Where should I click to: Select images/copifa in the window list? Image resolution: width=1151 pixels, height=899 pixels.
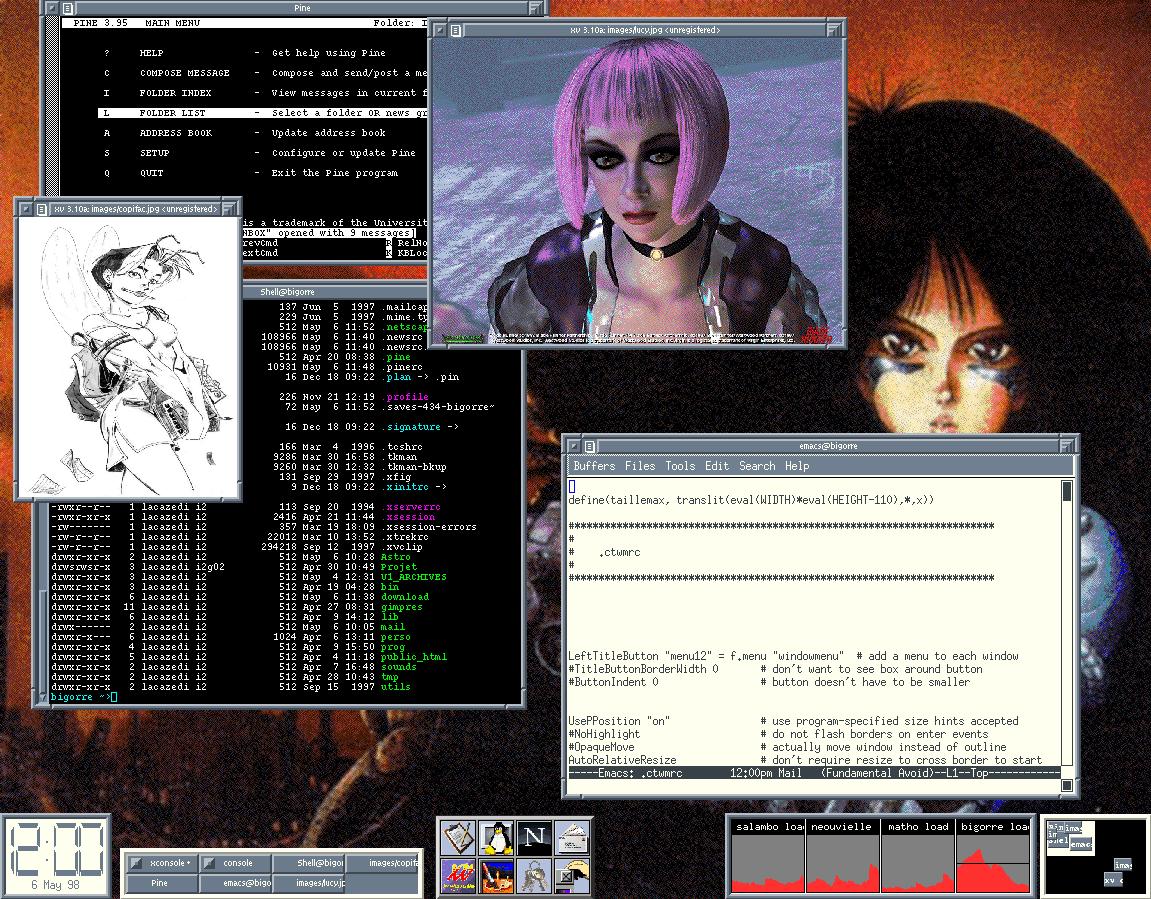click(x=383, y=863)
